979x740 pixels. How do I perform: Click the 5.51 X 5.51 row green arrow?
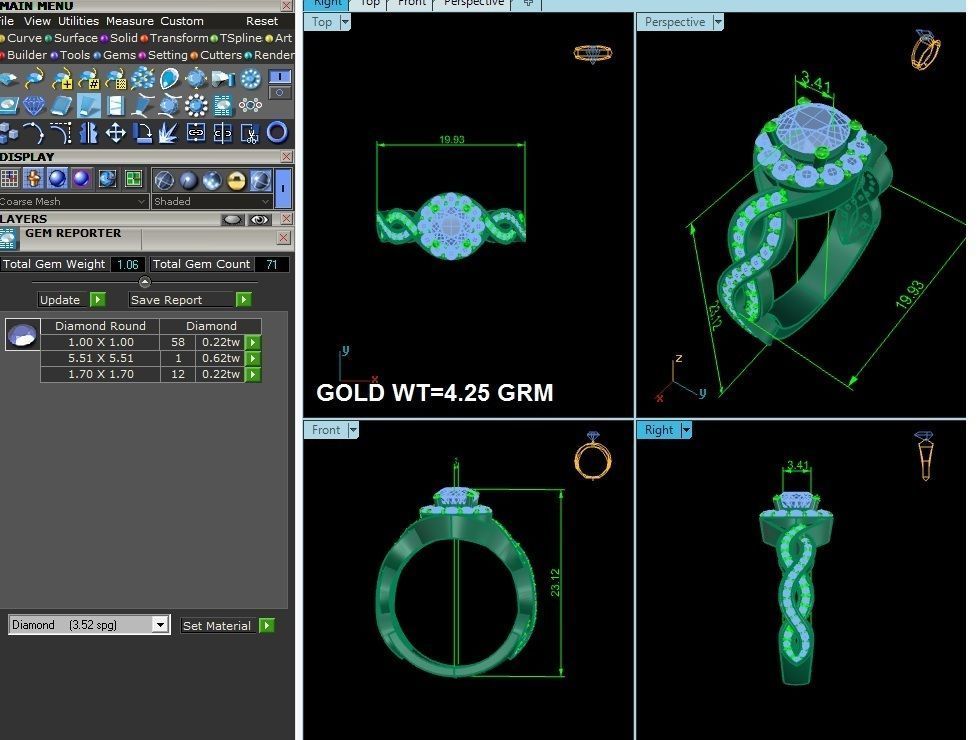[x=252, y=358]
